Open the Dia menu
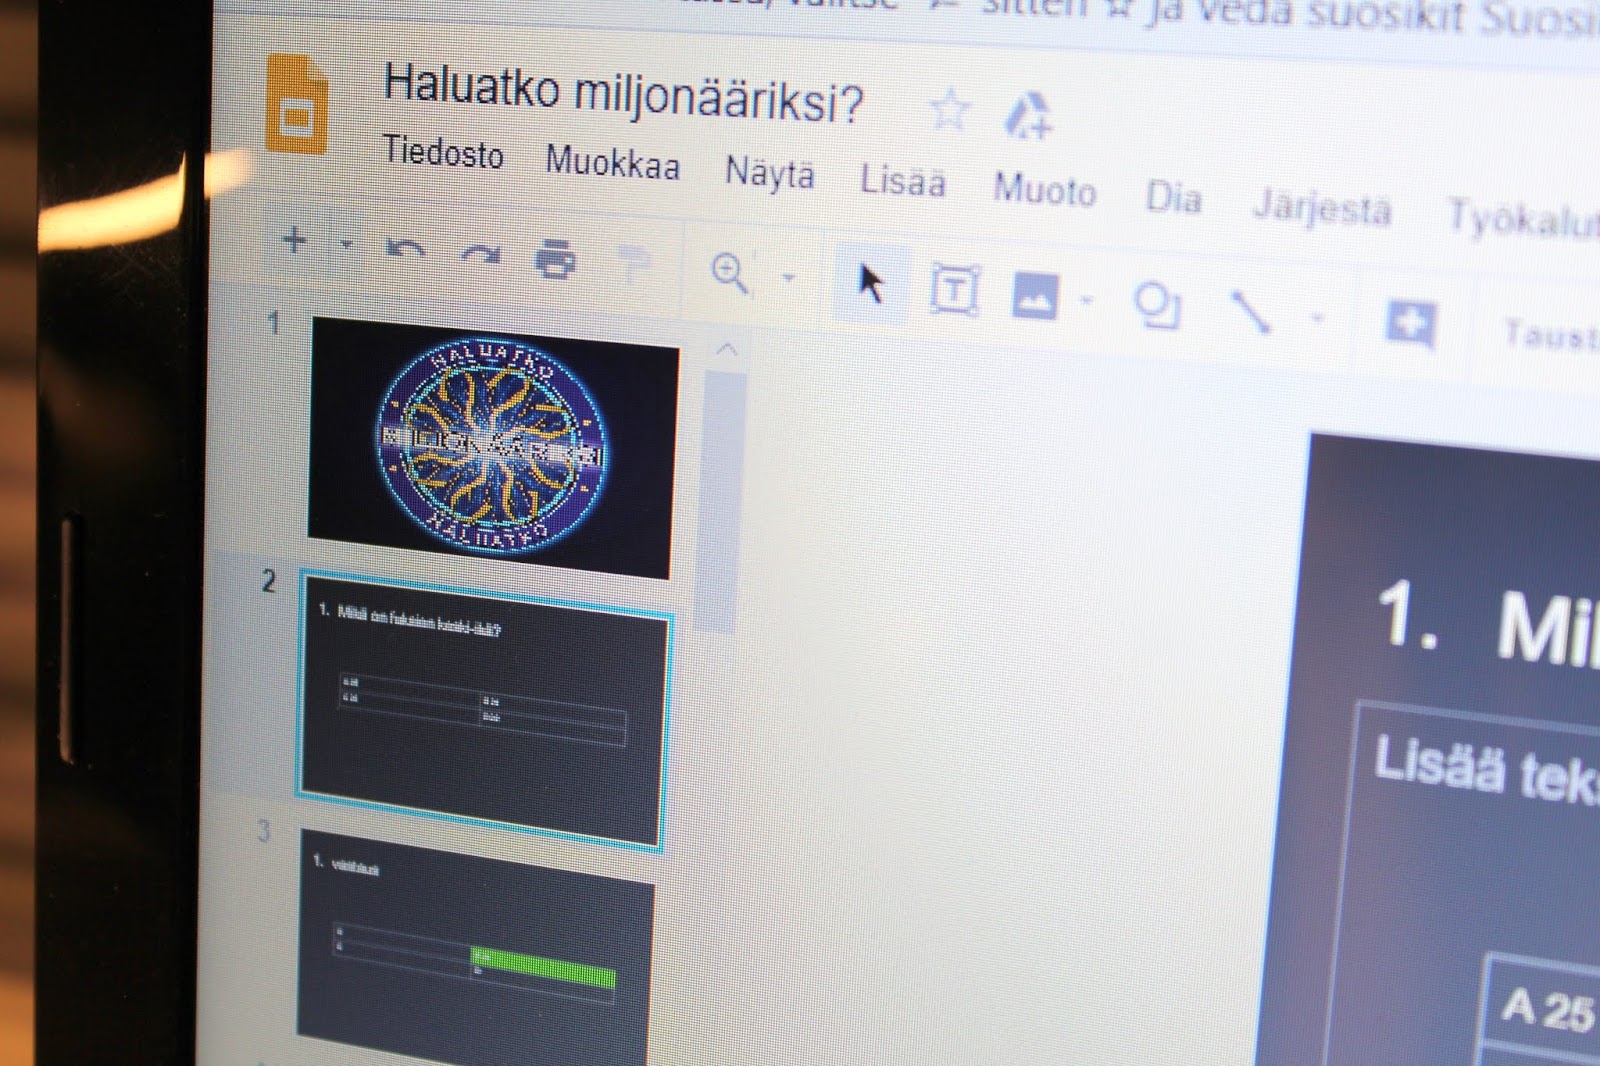This screenshot has width=1600, height=1066. coord(1173,197)
